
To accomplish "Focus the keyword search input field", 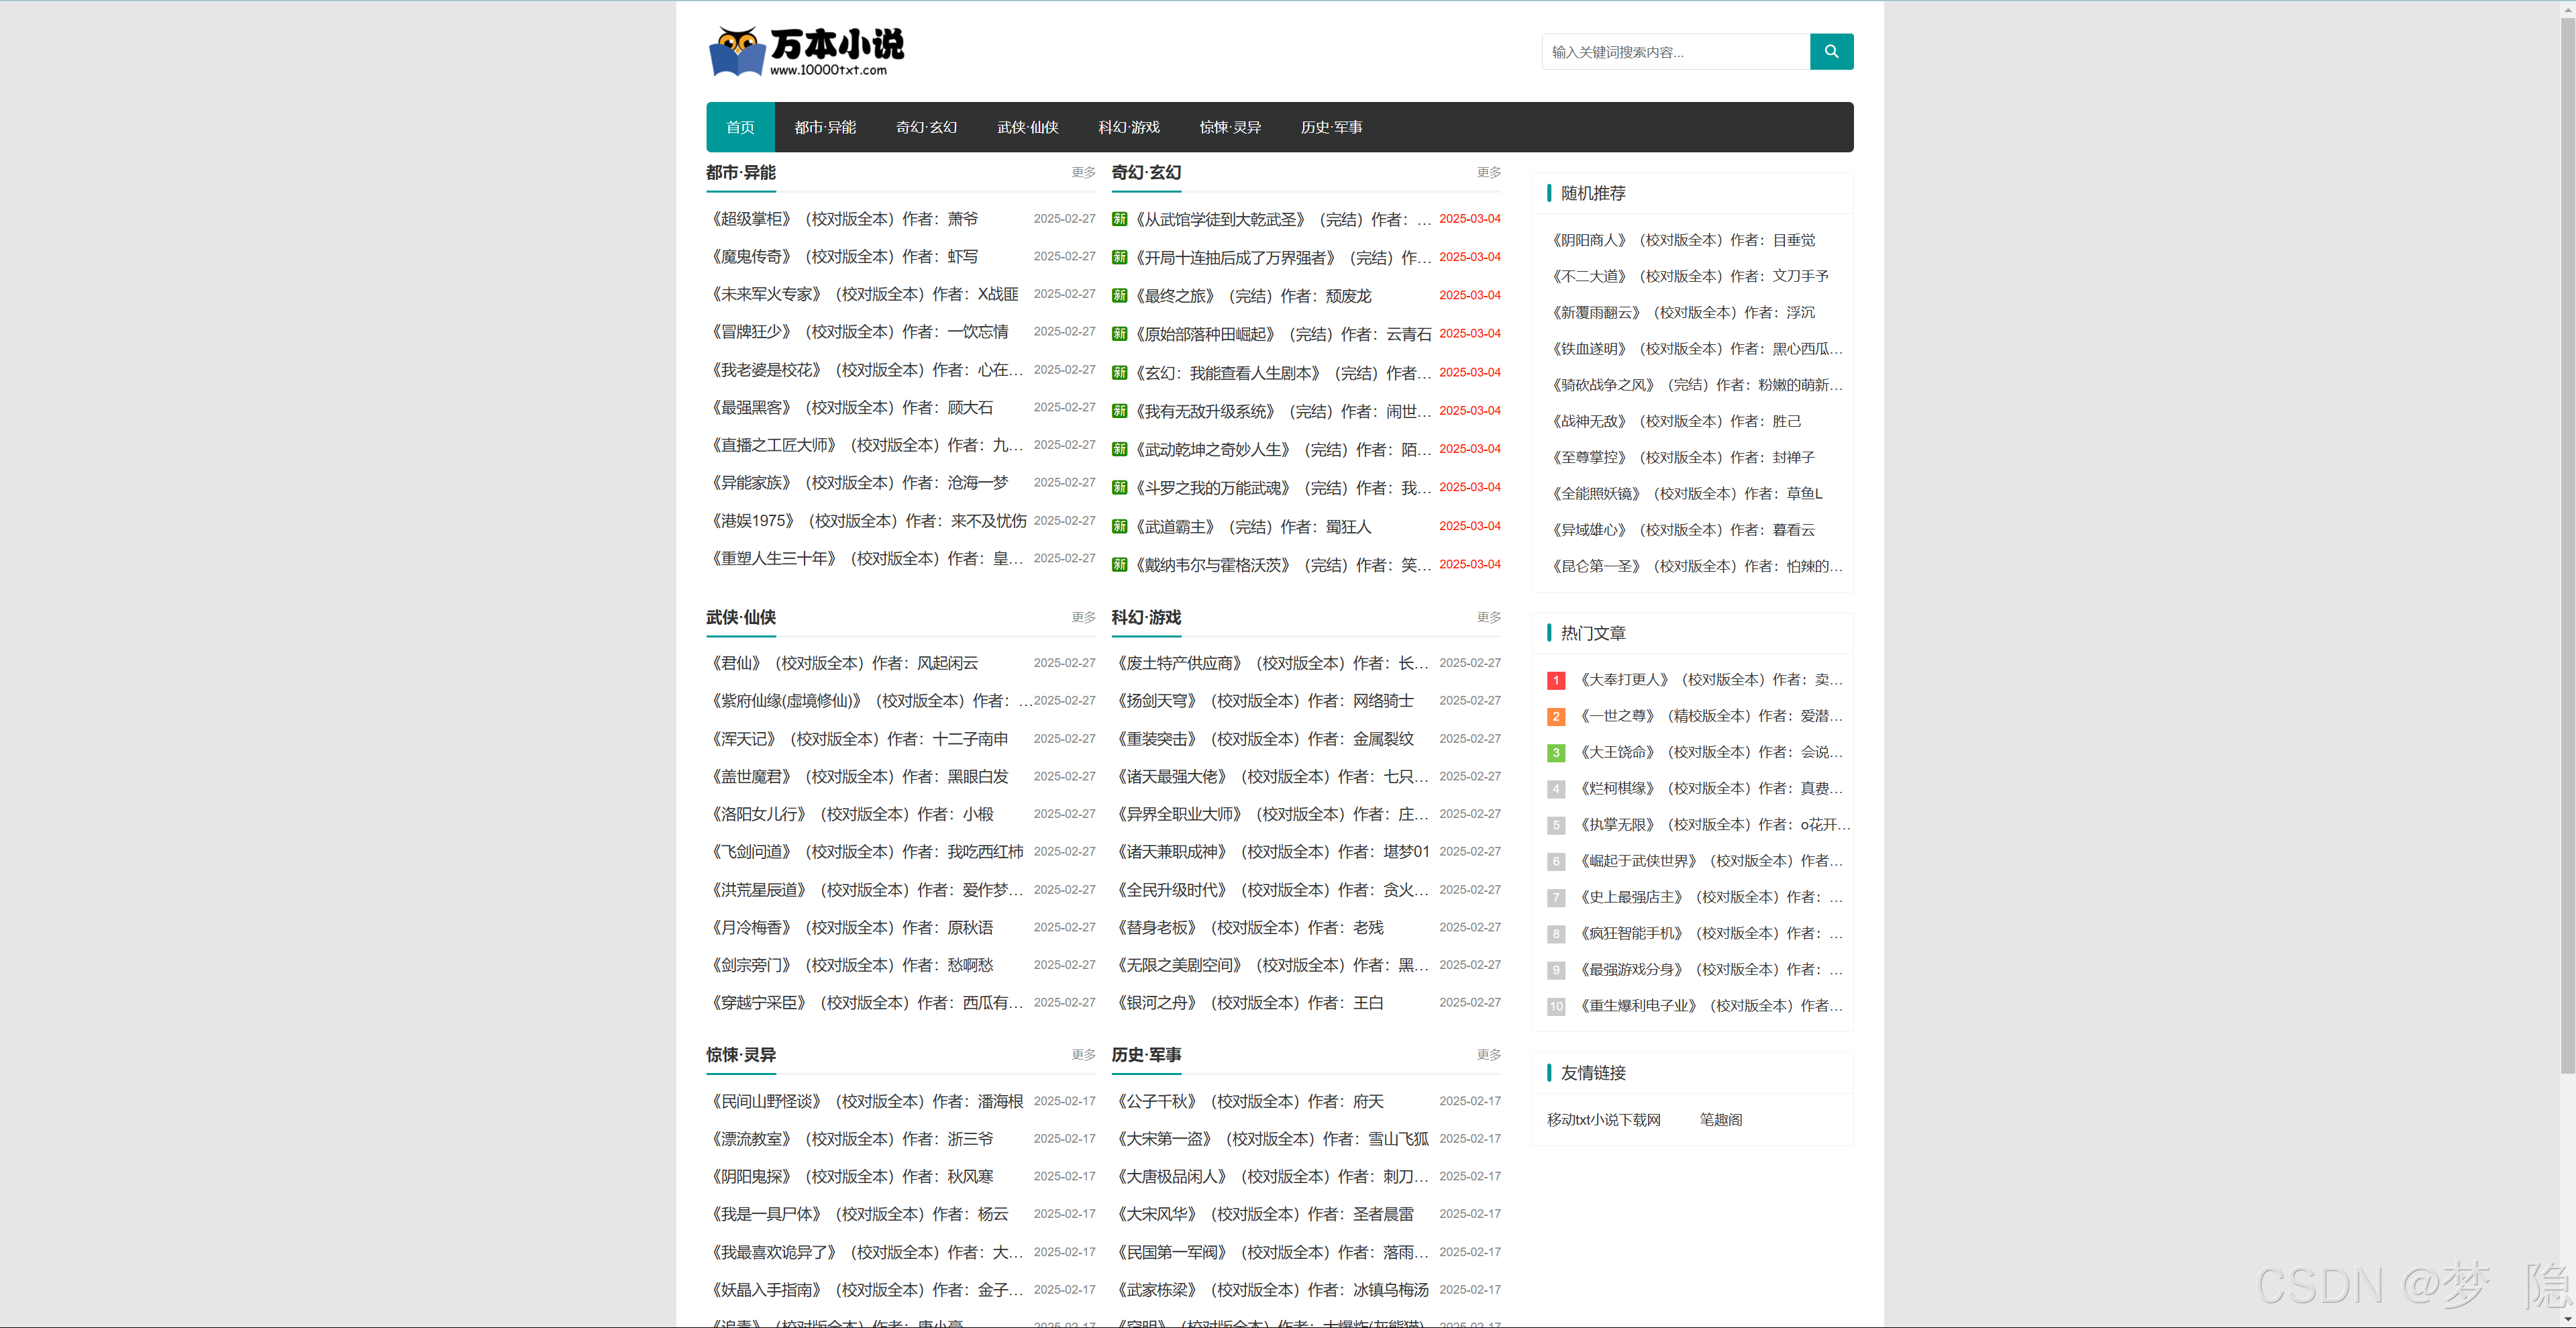I will tap(1675, 52).
